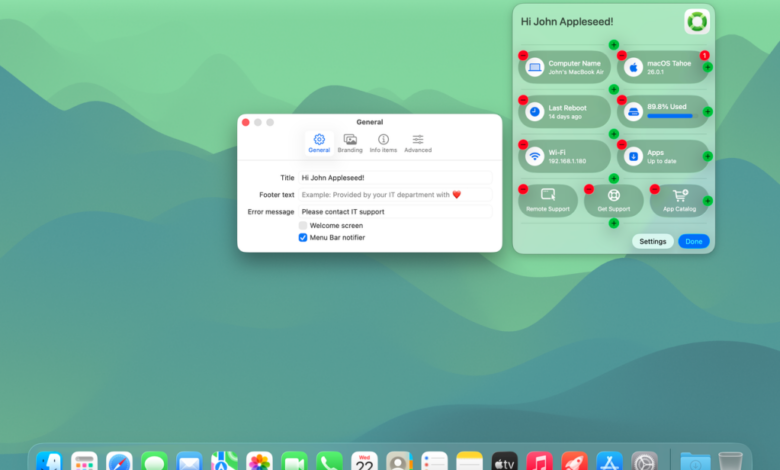Screen dimensions: 780x470
Task: Click the Get Support lifebuoy tile
Action: pyautogui.click(x=614, y=199)
